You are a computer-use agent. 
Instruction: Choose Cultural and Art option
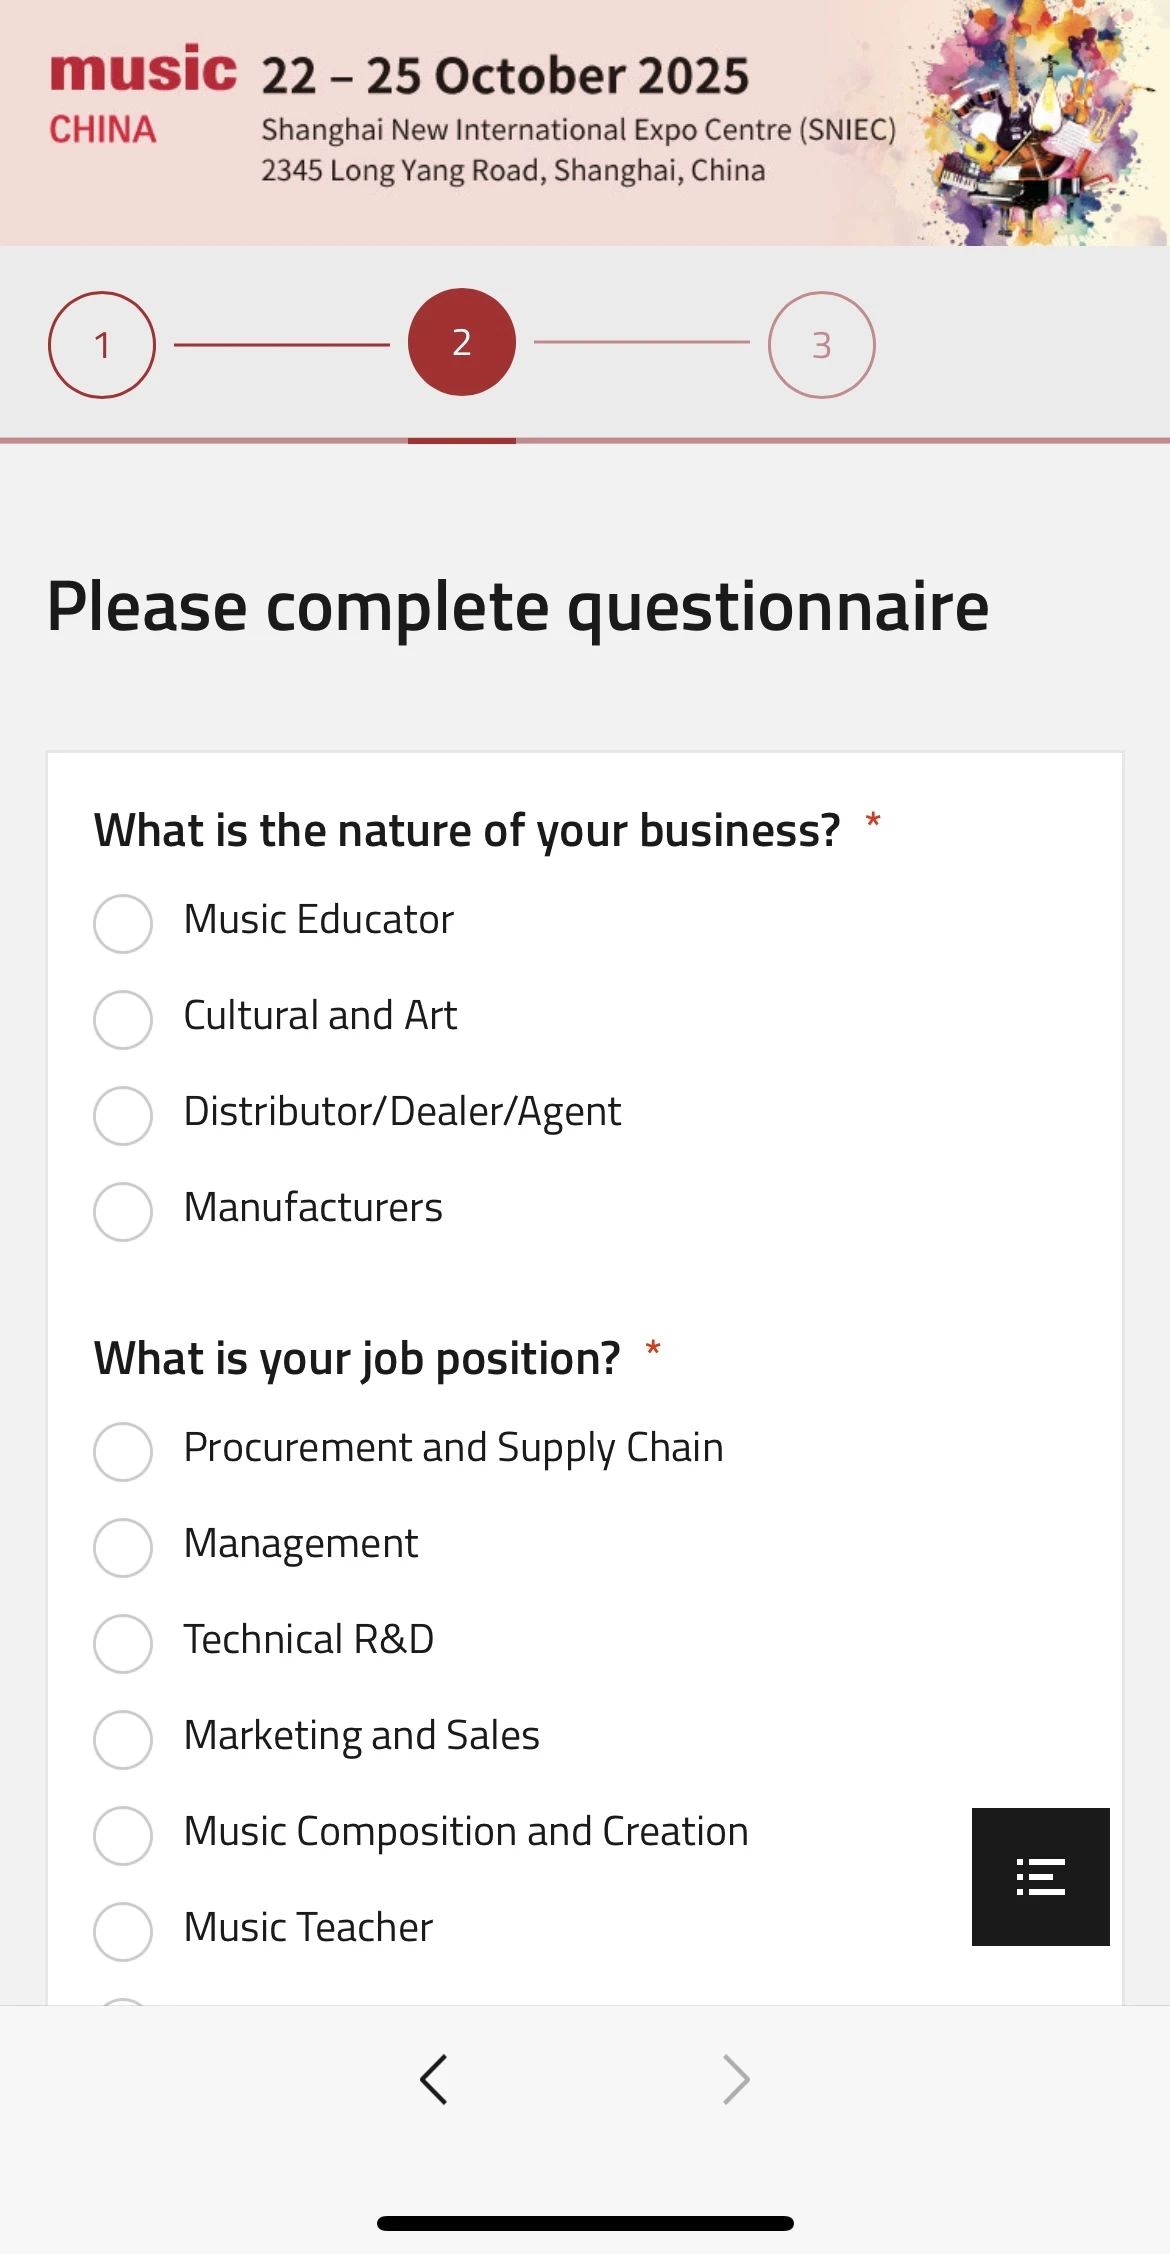pyautogui.click(x=123, y=1019)
